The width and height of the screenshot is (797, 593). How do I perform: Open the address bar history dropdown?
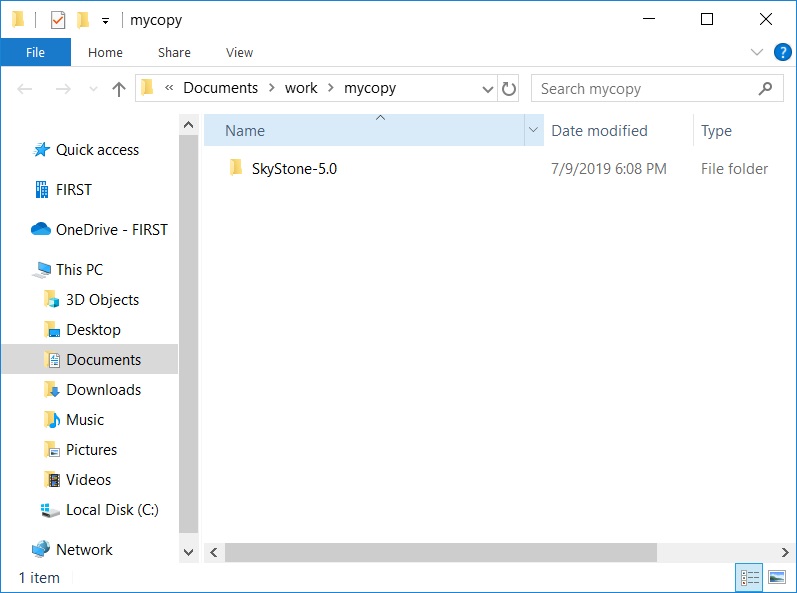tap(488, 89)
